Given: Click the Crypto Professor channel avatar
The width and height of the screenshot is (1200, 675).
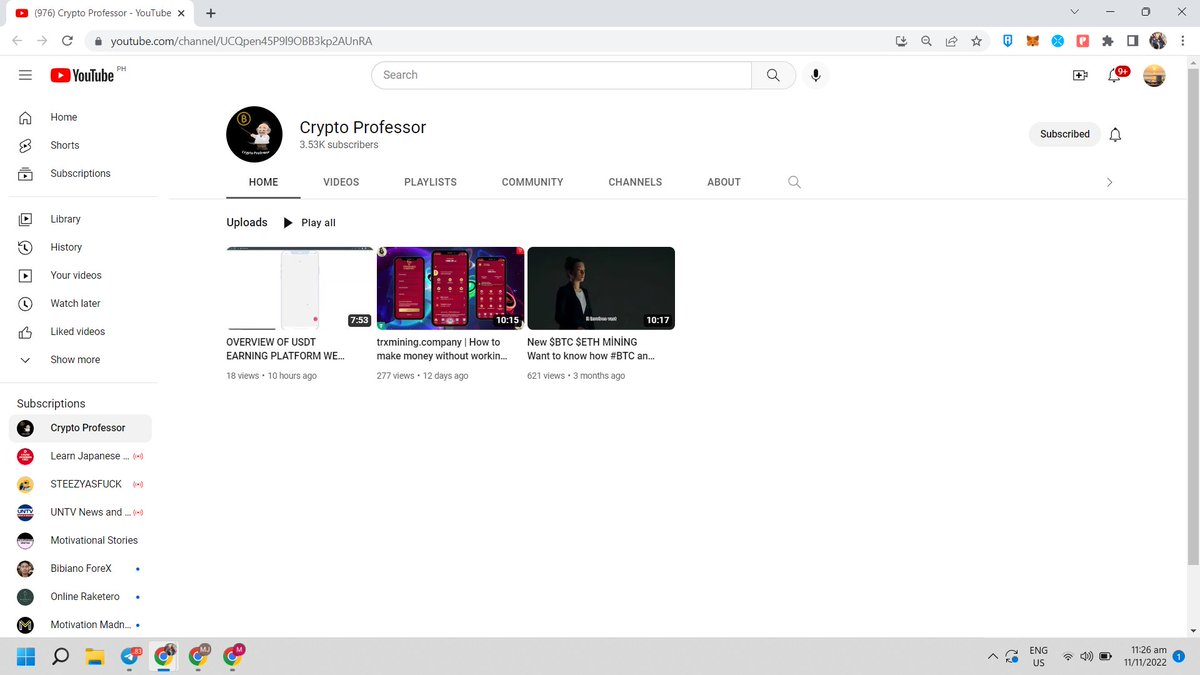Looking at the screenshot, I should 254,134.
